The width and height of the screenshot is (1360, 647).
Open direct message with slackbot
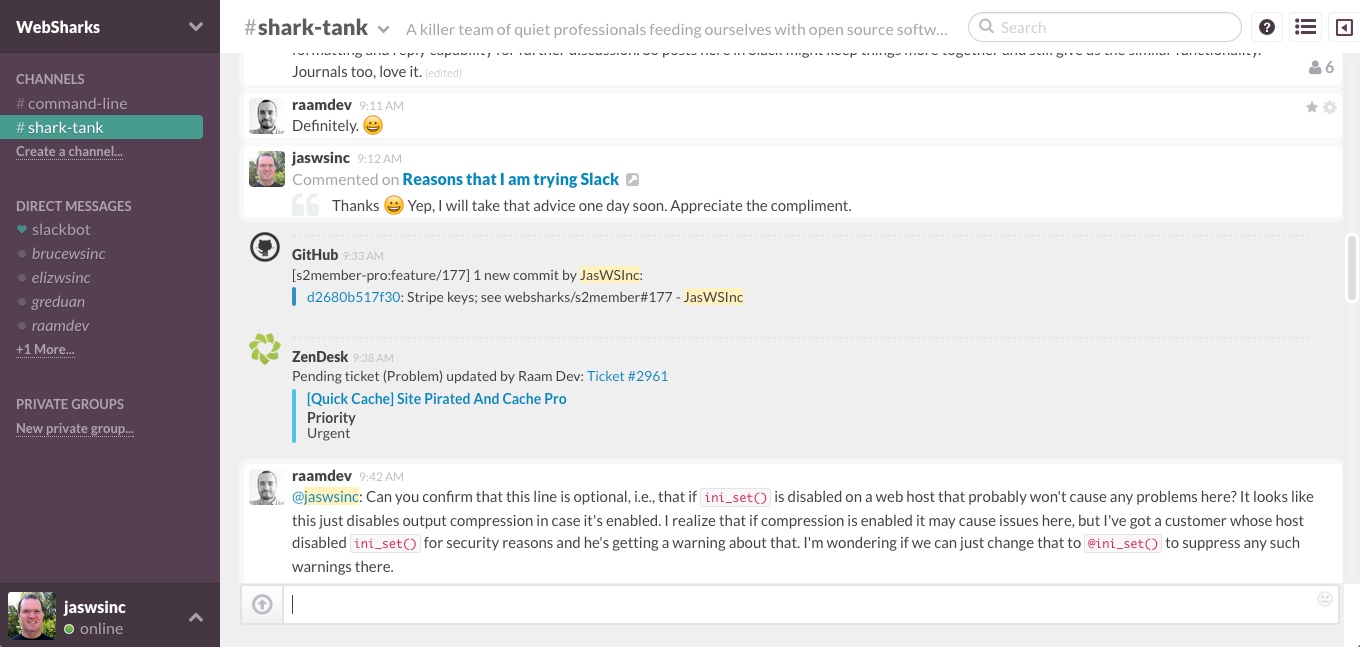61,230
